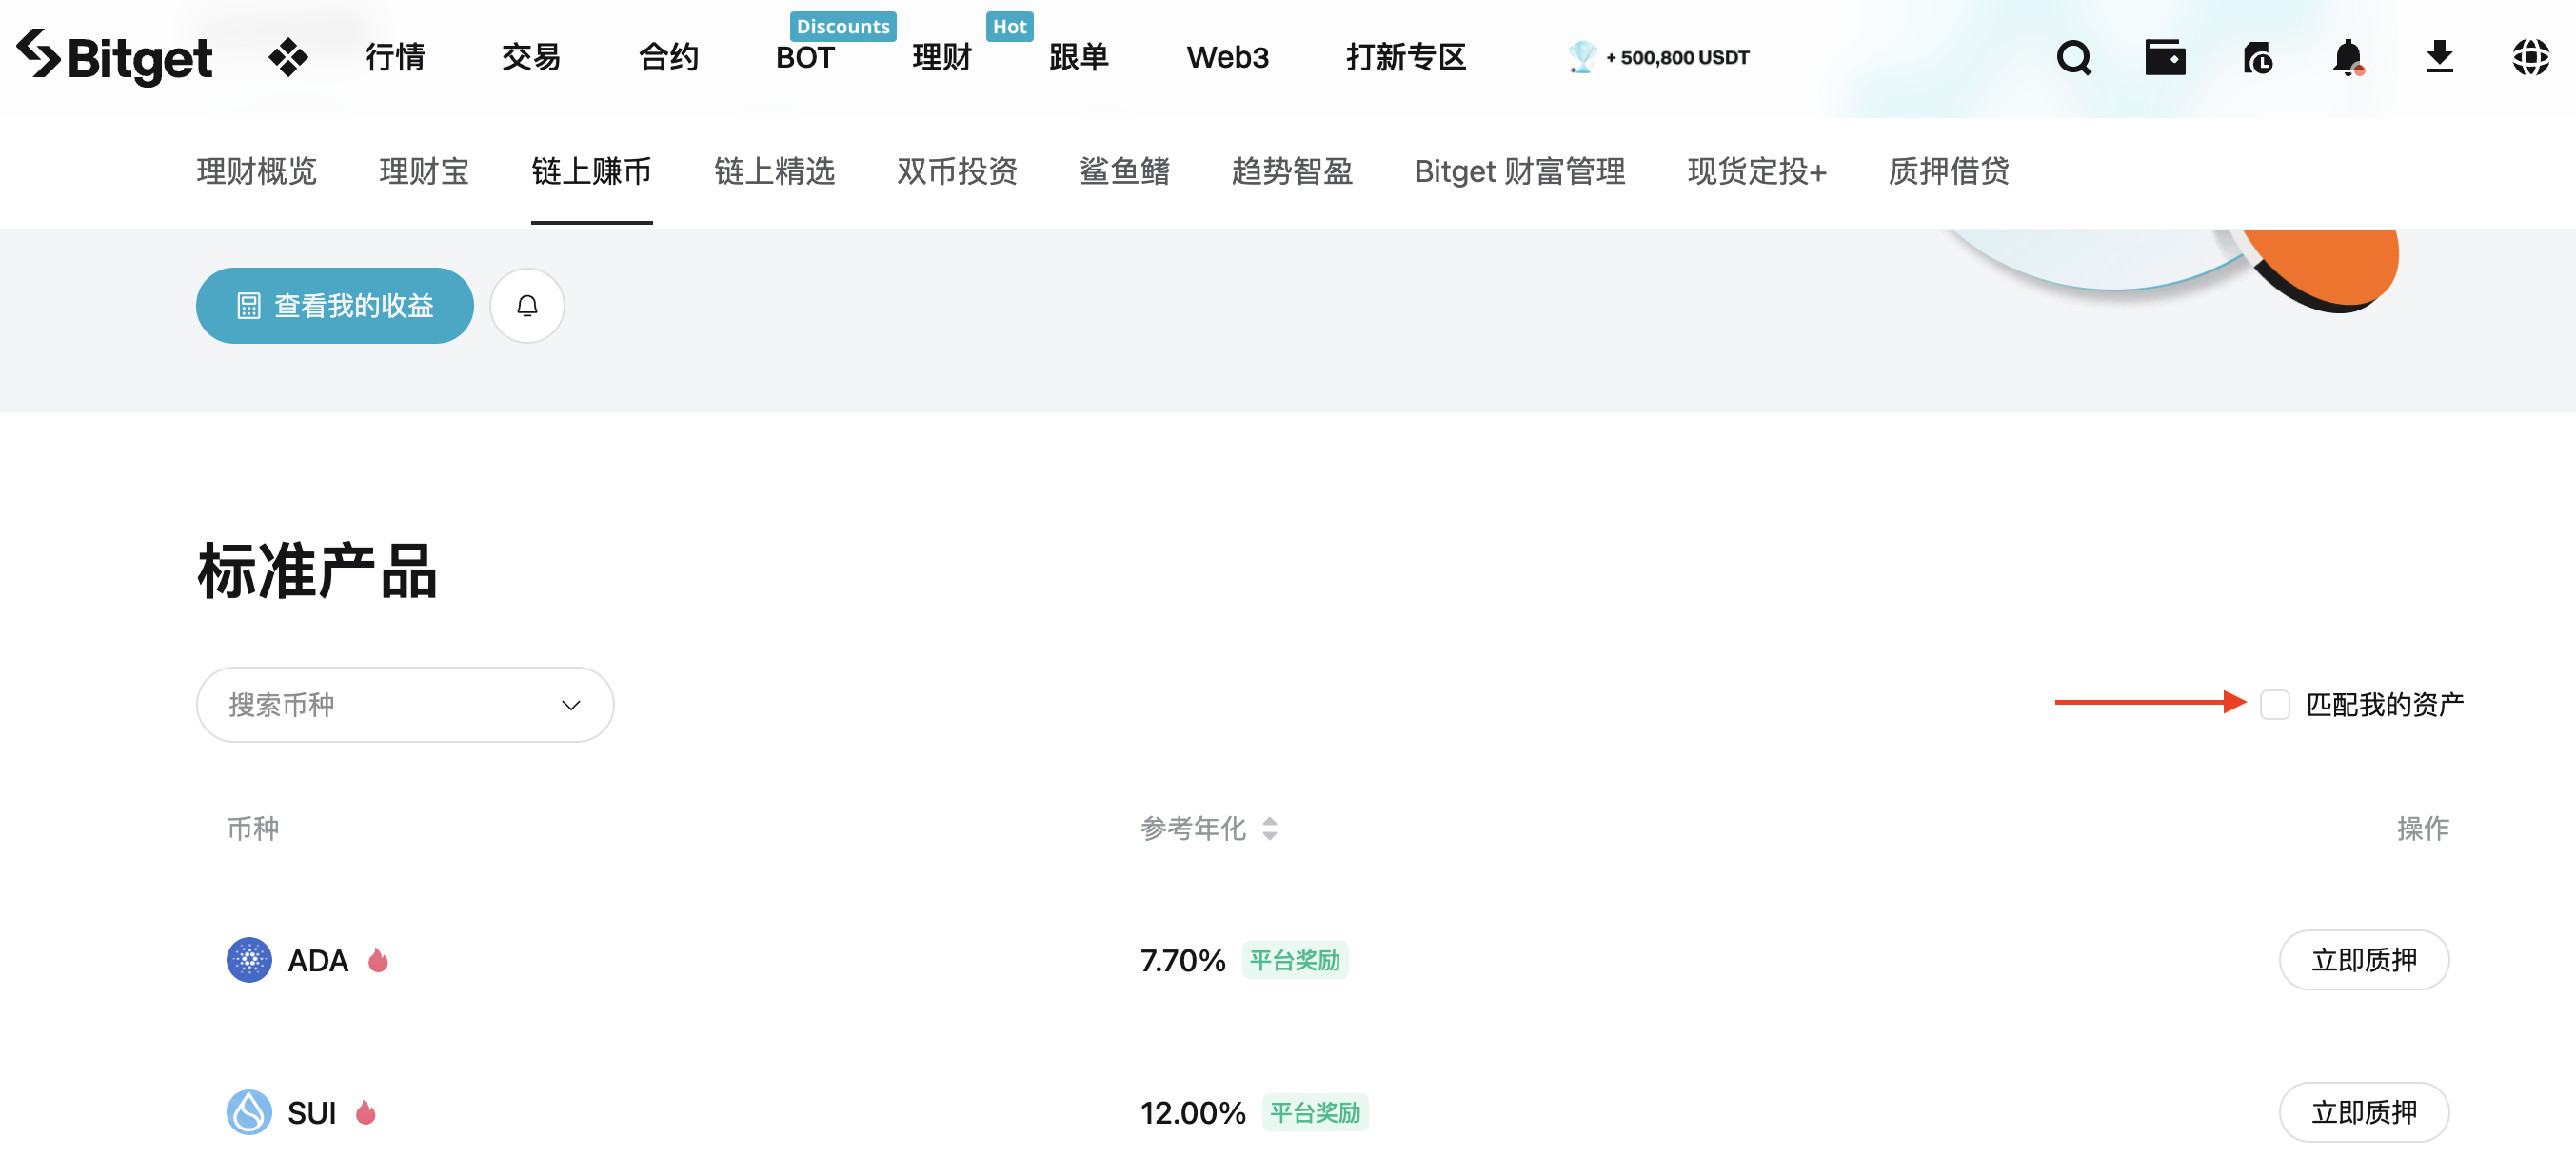Open the language globe icon
This screenshot has height=1159, width=2576.
2530,57
